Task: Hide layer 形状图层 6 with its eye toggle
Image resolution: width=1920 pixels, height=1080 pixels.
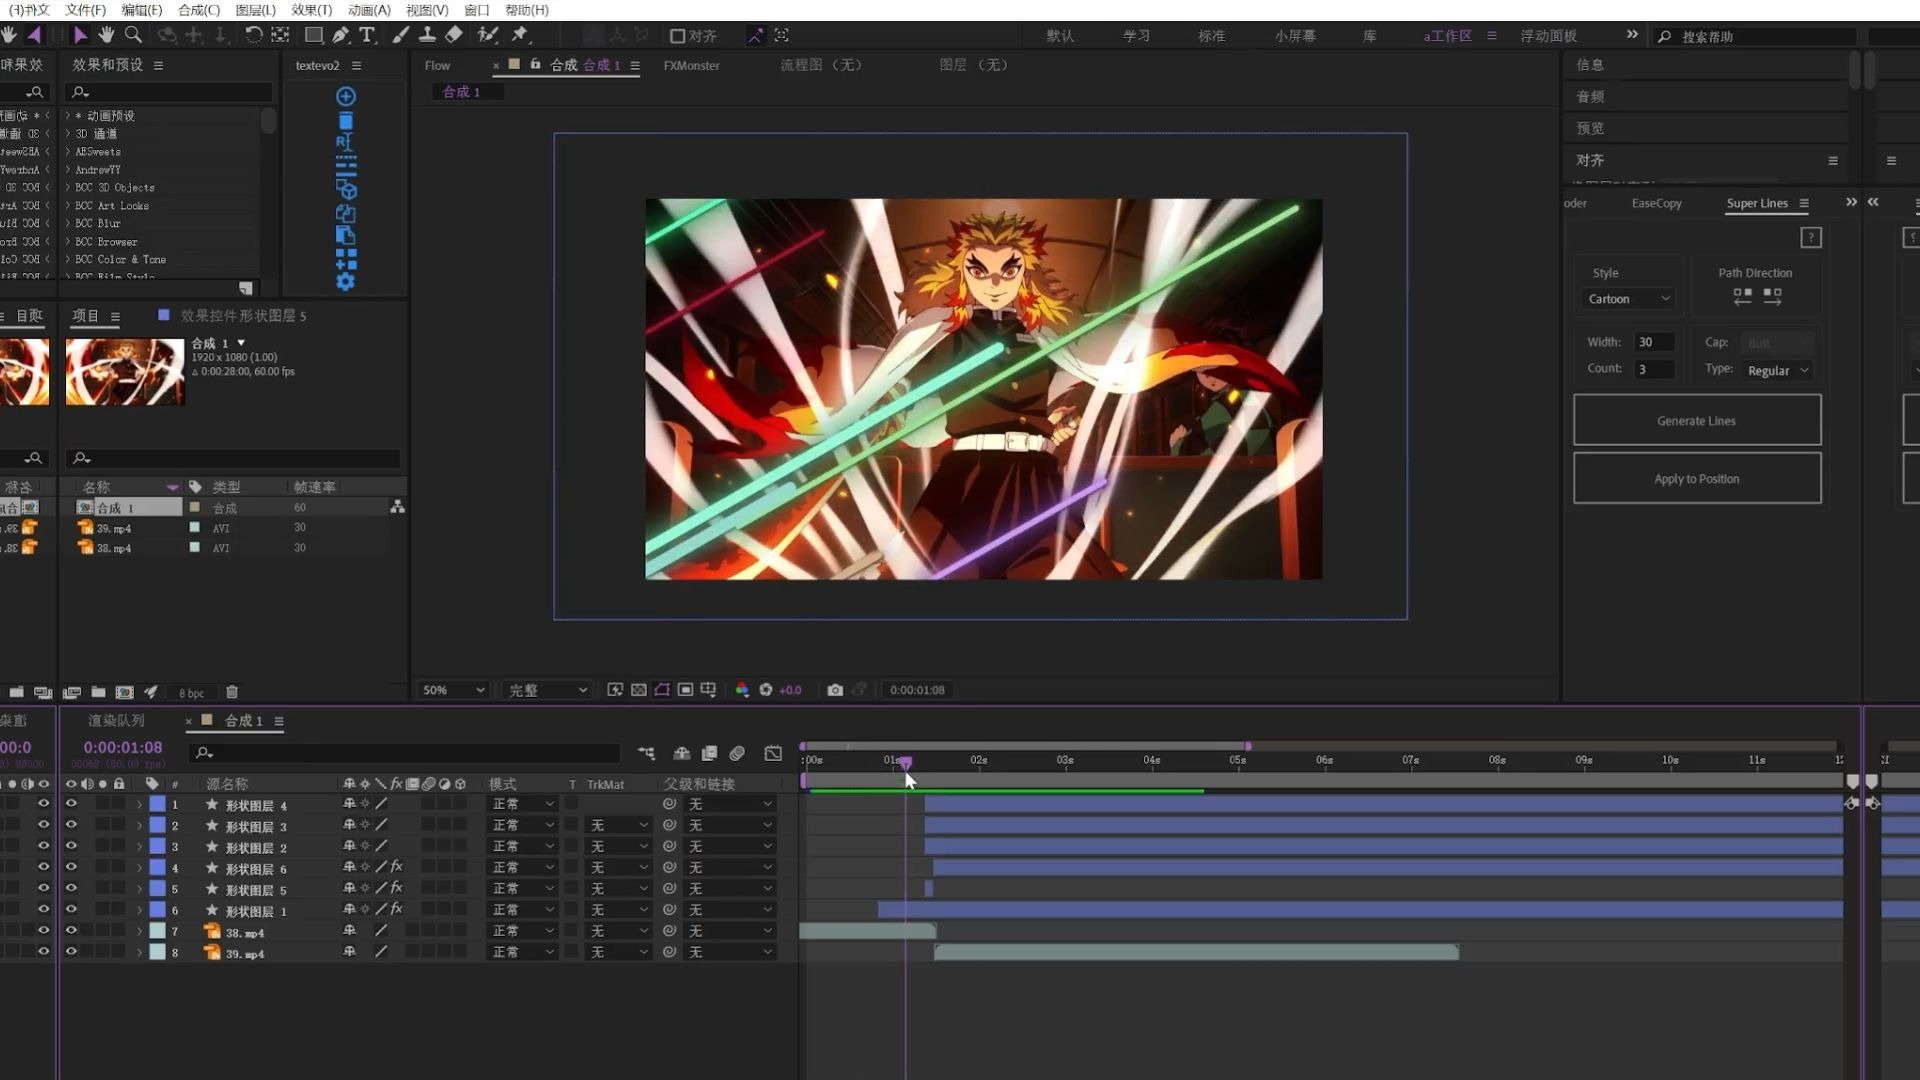Action: (71, 867)
